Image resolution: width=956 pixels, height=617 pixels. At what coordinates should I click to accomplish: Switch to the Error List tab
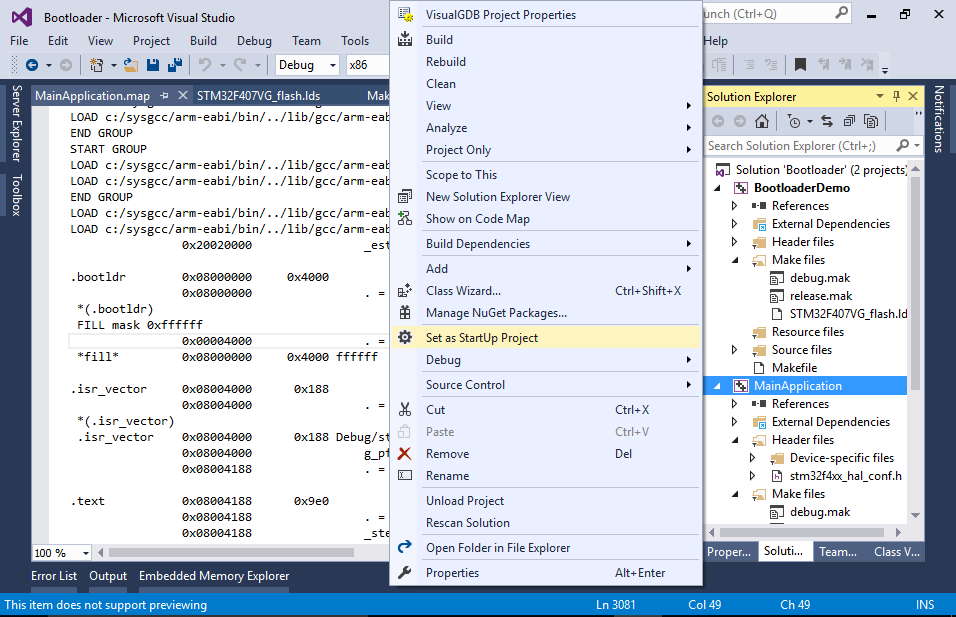tap(54, 576)
